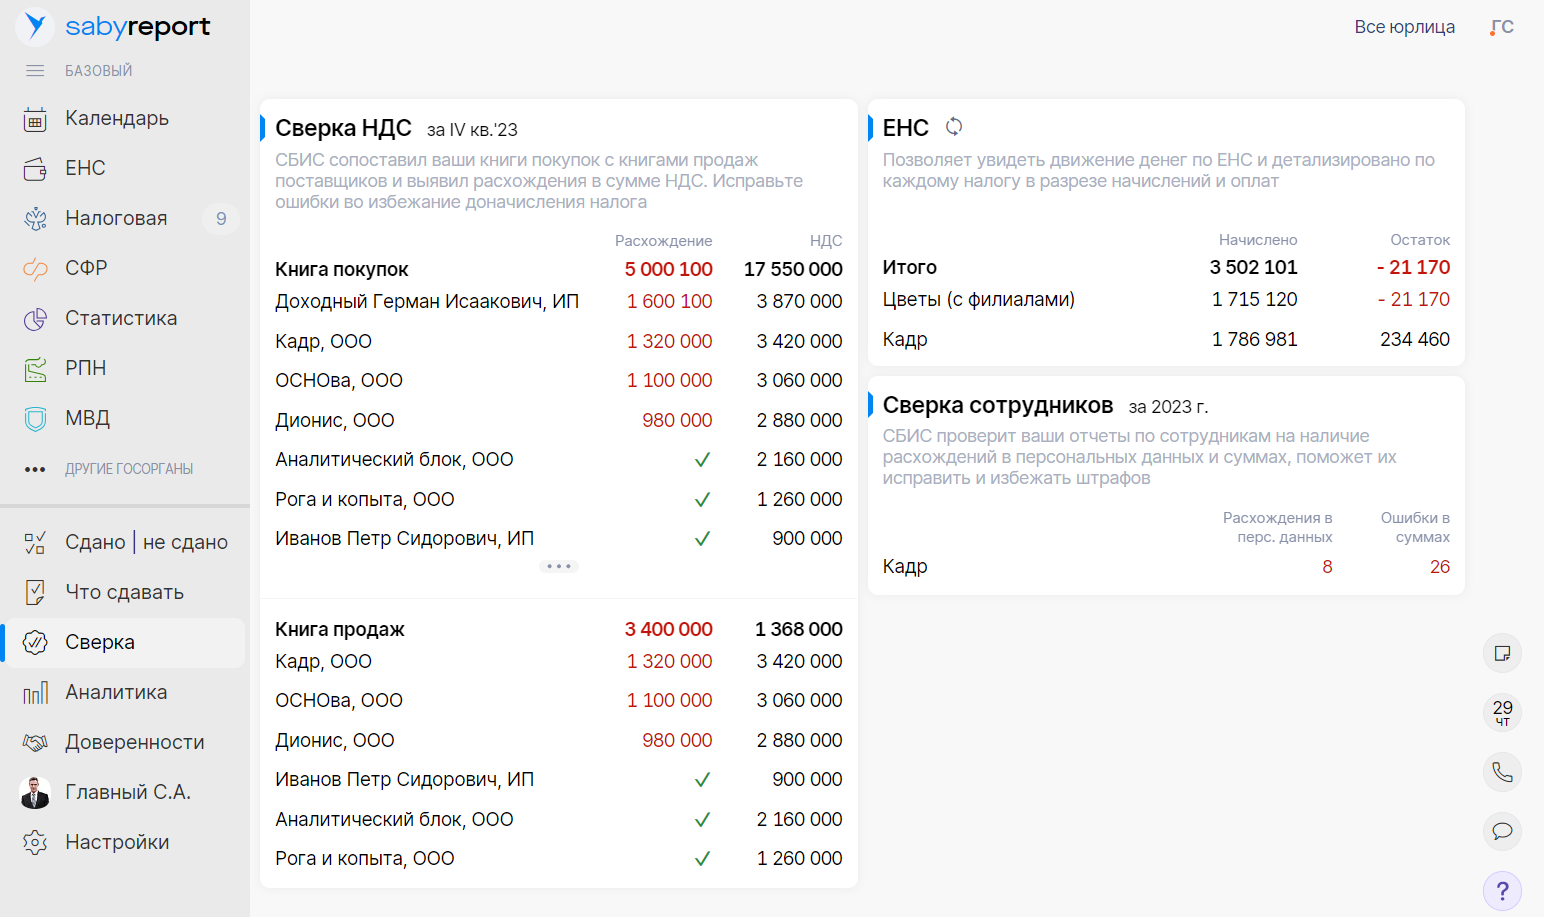Expand the Книга покупок list via ellipsis
The width and height of the screenshot is (1544, 917).
pyautogui.click(x=558, y=566)
